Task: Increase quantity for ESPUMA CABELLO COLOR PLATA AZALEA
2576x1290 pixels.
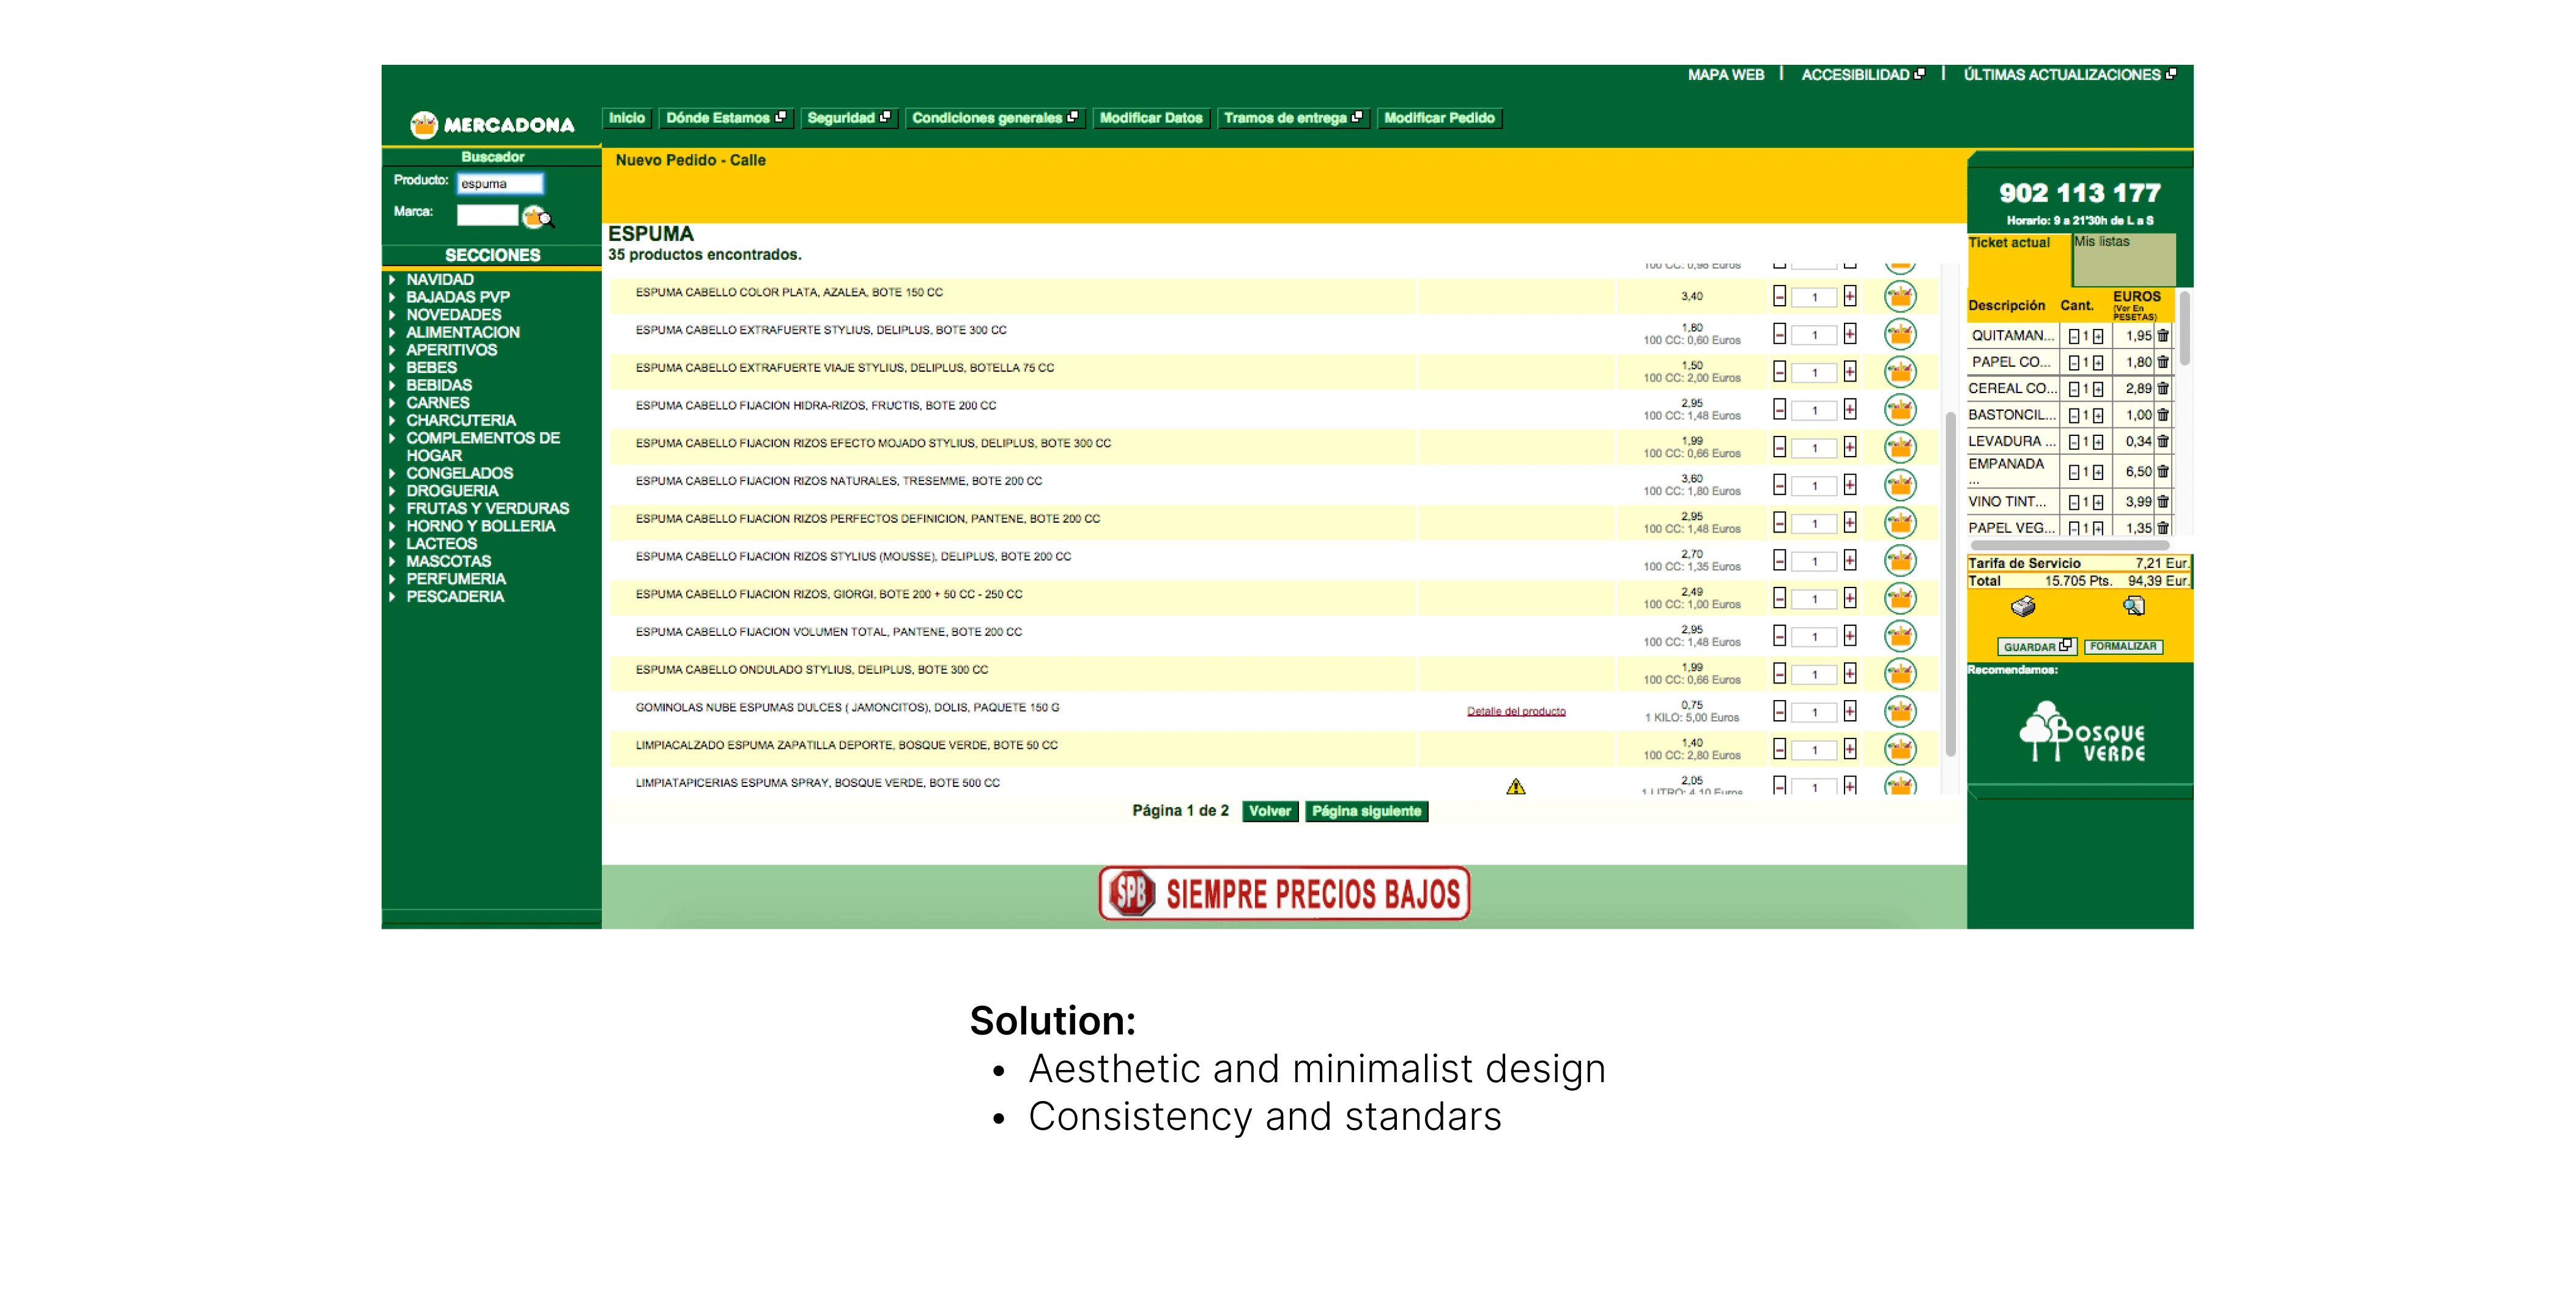Action: 1850,296
